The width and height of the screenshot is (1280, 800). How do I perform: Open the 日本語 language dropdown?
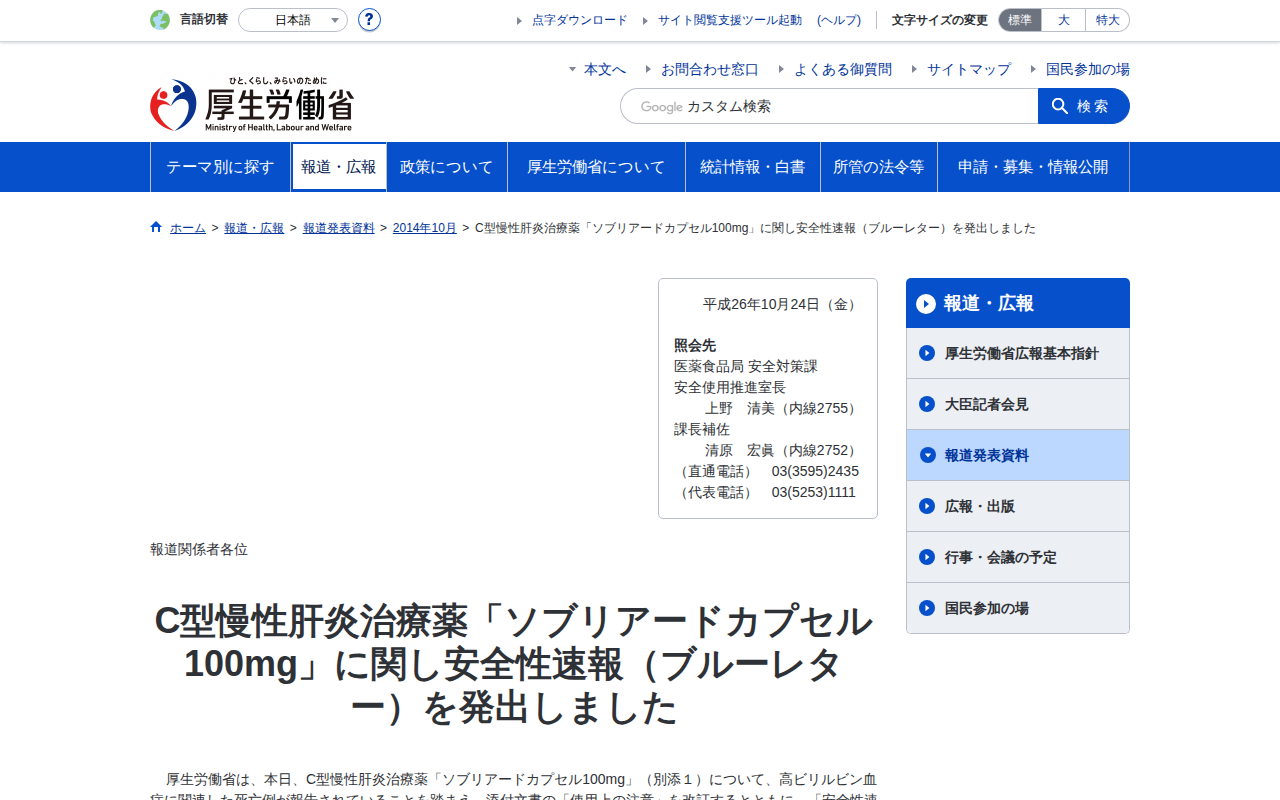[x=293, y=20]
